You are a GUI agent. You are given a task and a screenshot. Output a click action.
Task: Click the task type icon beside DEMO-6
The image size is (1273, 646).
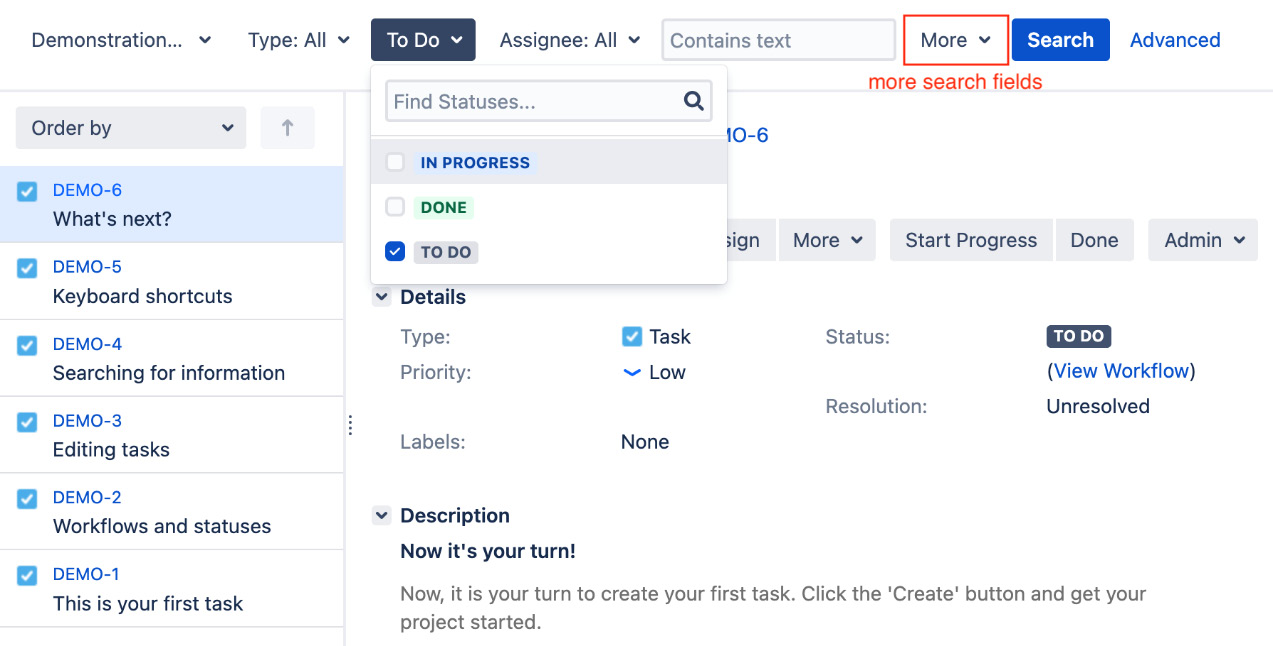click(27, 192)
